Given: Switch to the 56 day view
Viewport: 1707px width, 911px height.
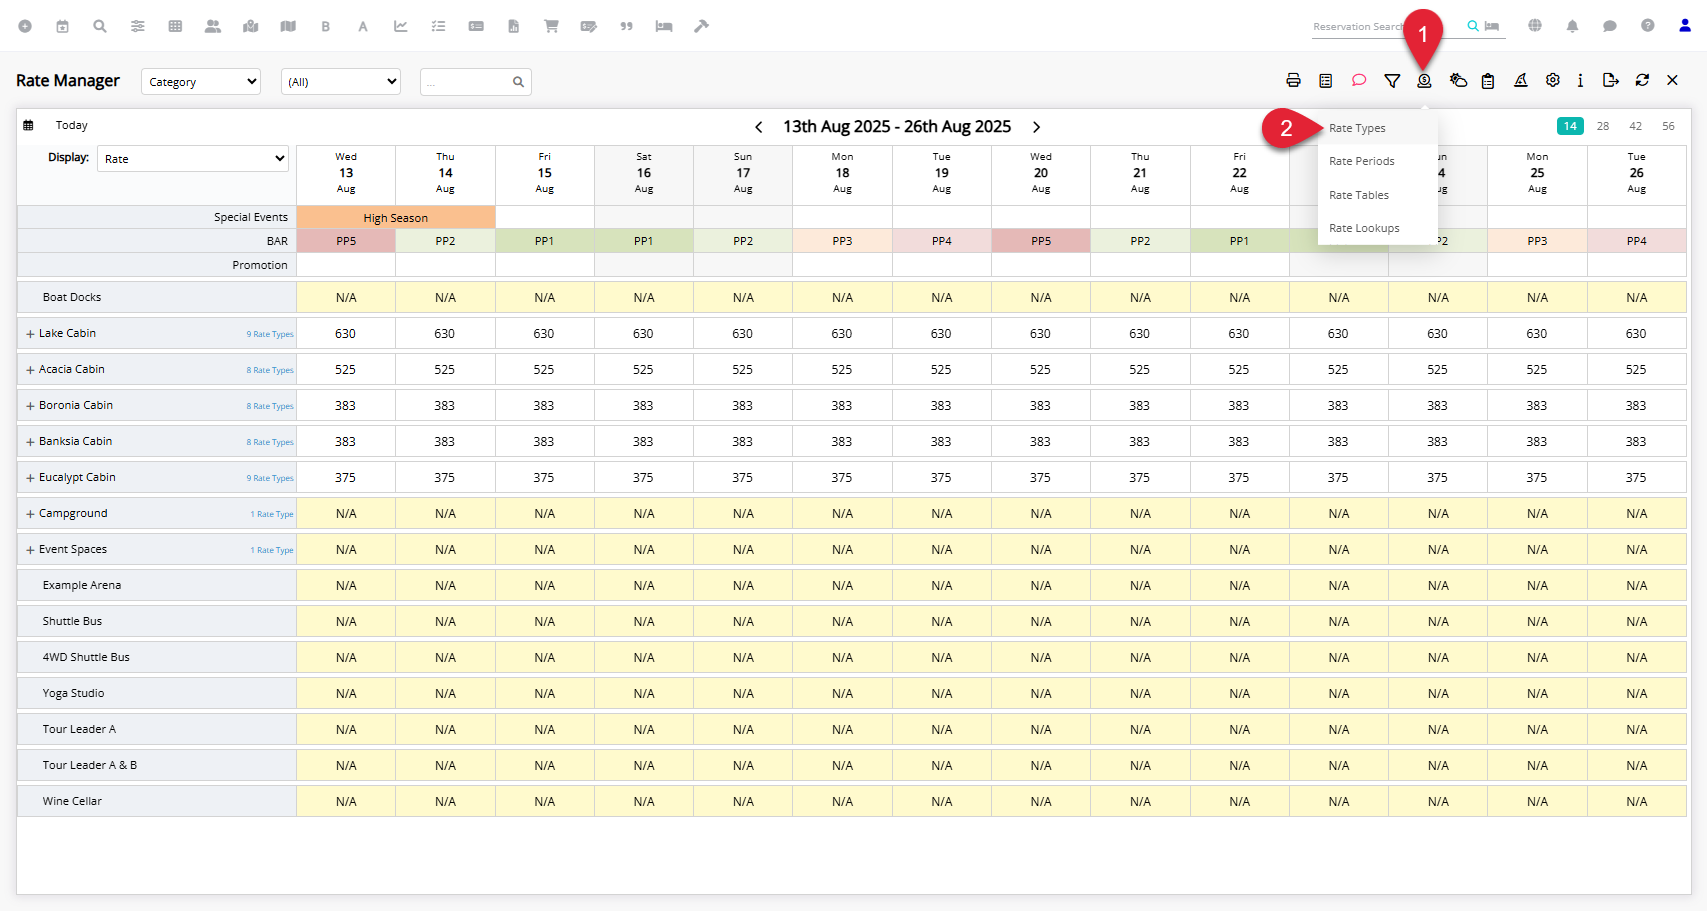Looking at the screenshot, I should (x=1668, y=126).
